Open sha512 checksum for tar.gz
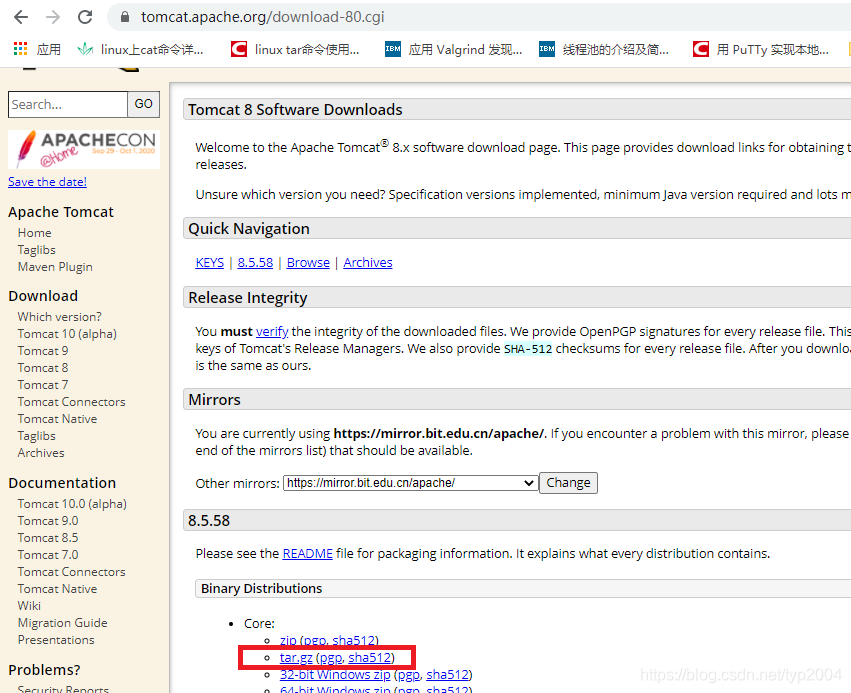Image resolution: width=851 pixels, height=693 pixels. coord(370,658)
